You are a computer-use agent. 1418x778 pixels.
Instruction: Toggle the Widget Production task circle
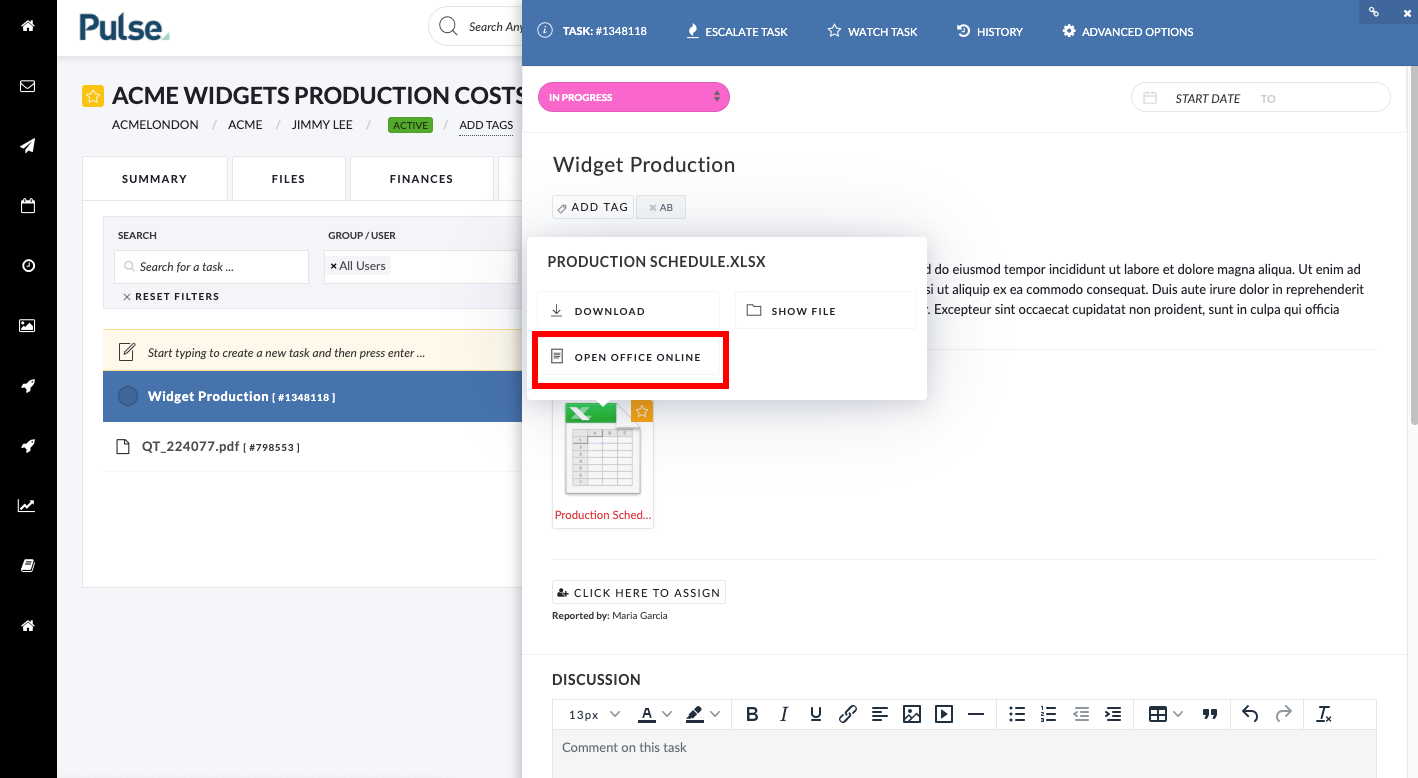(128, 396)
